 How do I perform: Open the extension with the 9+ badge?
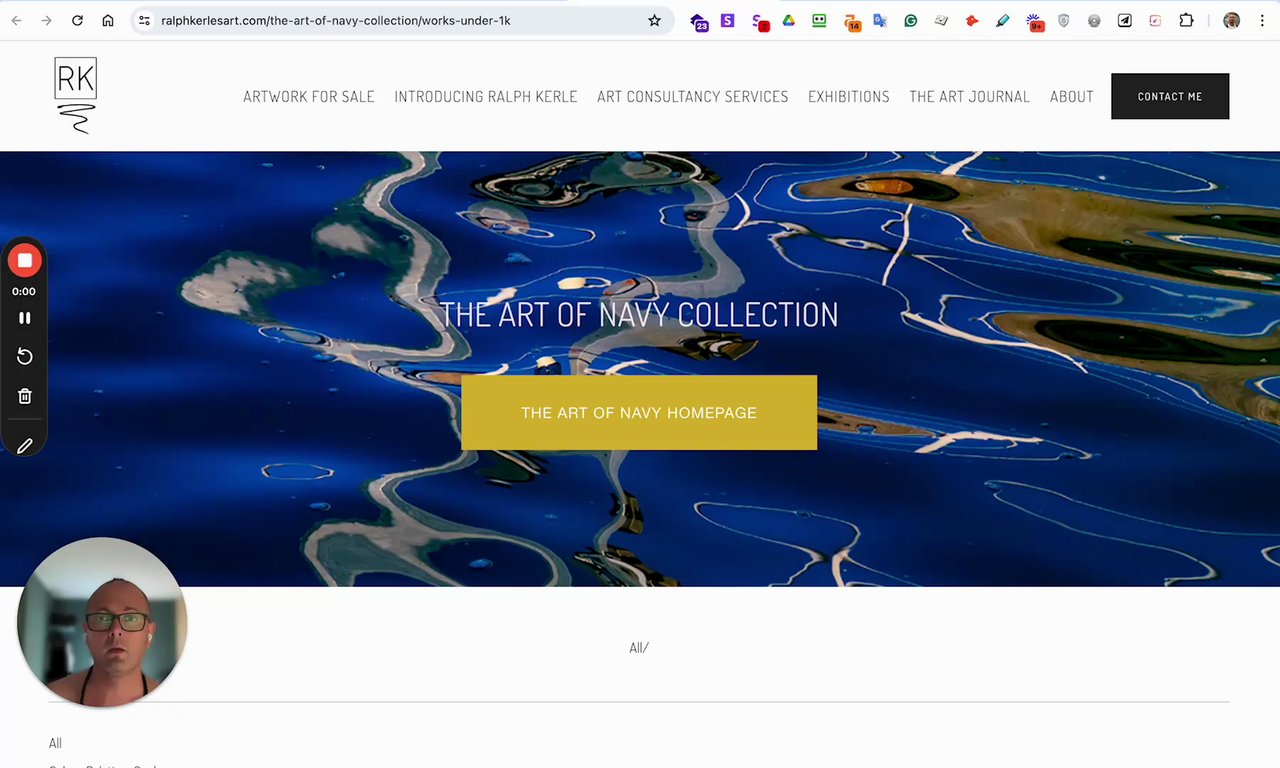(x=1034, y=21)
